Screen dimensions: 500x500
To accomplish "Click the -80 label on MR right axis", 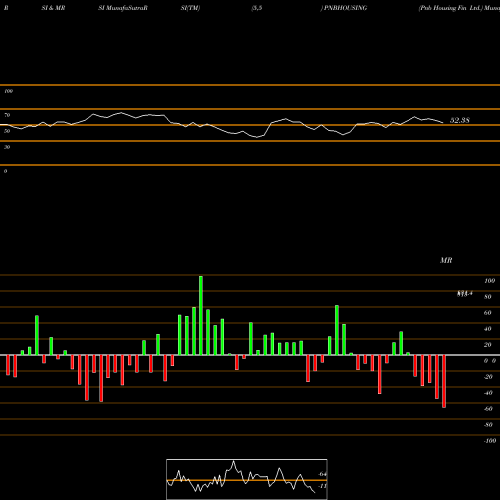I will [x=488, y=425].
